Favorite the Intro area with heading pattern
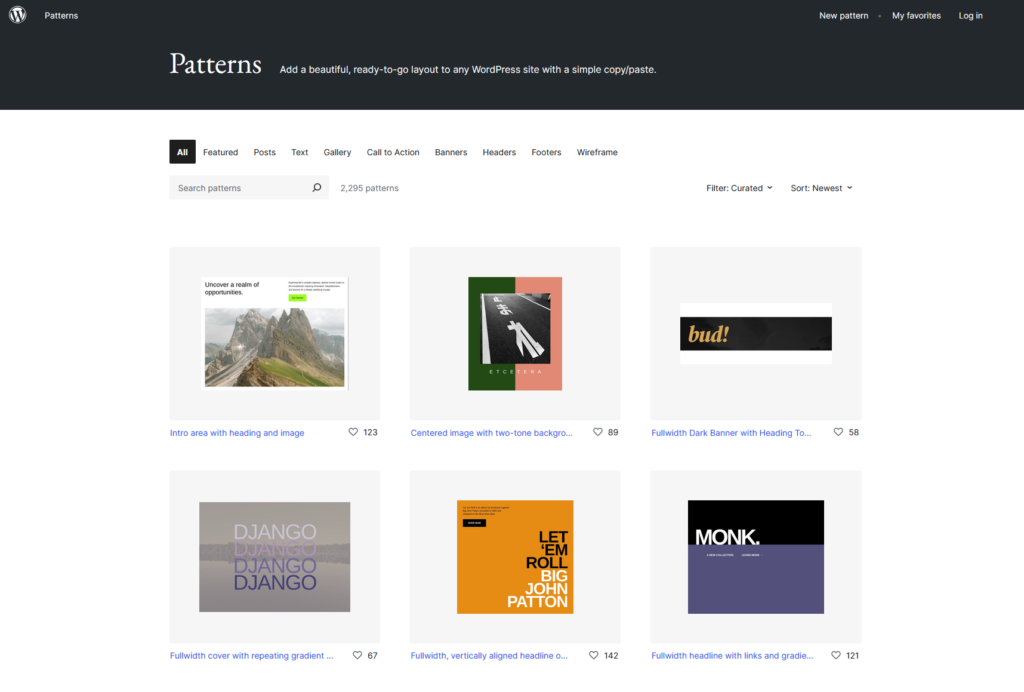1024x692 pixels. [x=353, y=432]
